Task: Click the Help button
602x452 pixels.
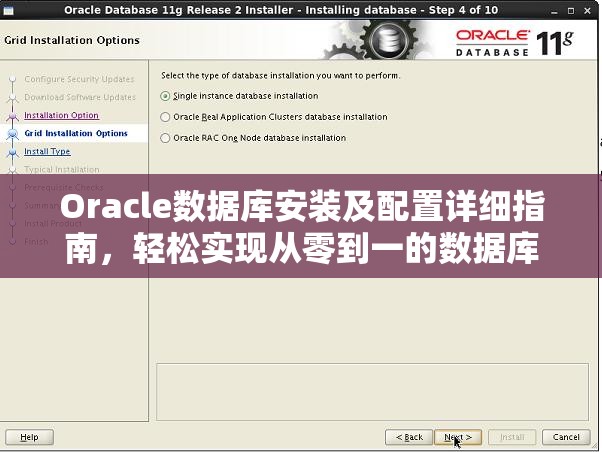Action: (29, 437)
